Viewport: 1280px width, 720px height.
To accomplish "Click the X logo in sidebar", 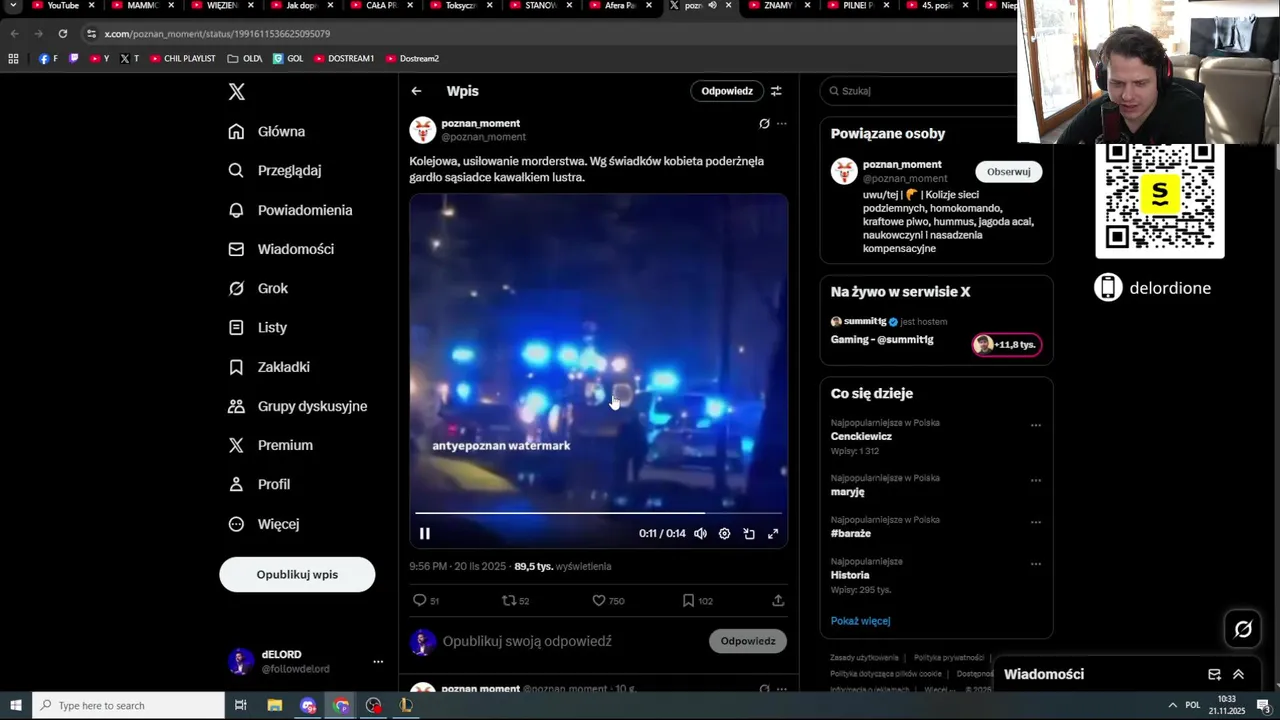I will click(236, 92).
